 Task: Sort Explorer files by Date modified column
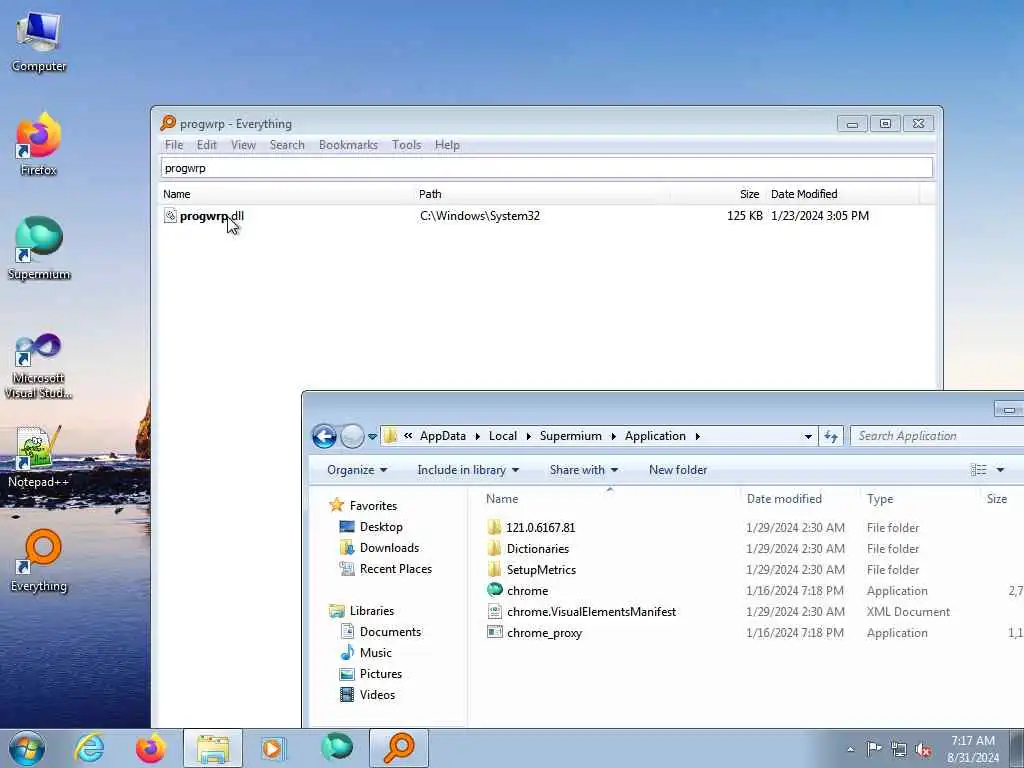[x=784, y=499]
